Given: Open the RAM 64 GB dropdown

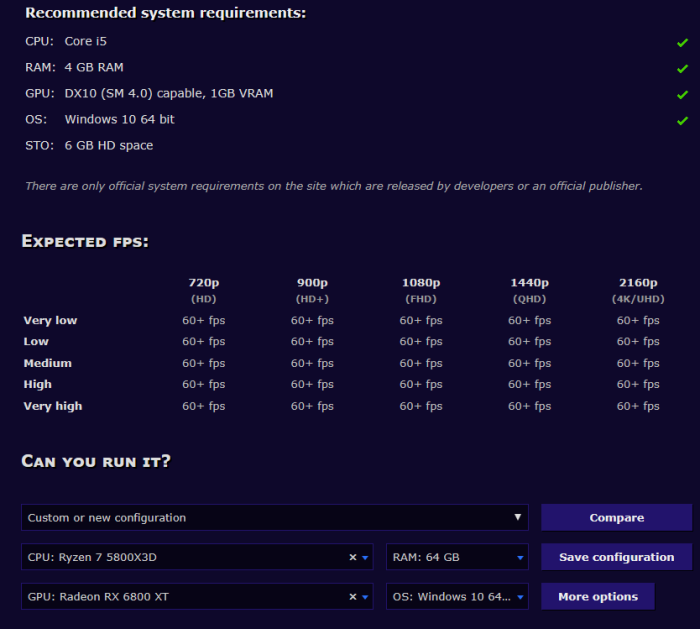Looking at the screenshot, I should click(x=457, y=557).
